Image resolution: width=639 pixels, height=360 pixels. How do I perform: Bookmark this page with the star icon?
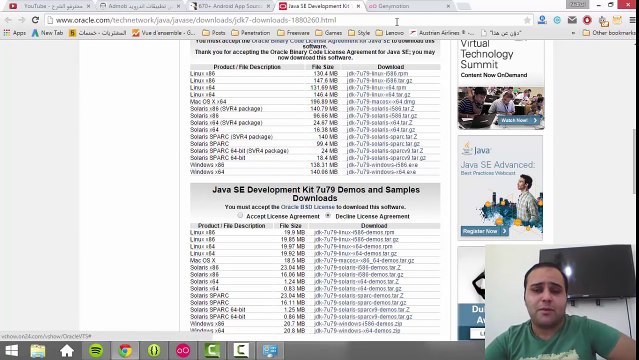(x=527, y=20)
